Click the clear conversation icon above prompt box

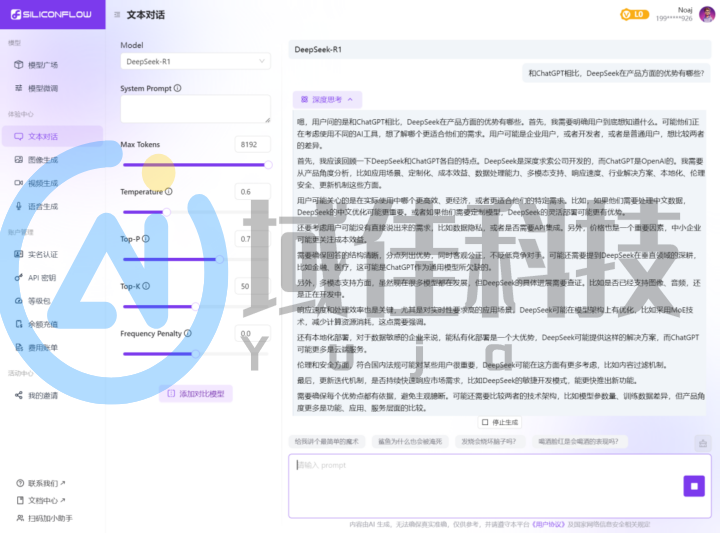[703, 443]
